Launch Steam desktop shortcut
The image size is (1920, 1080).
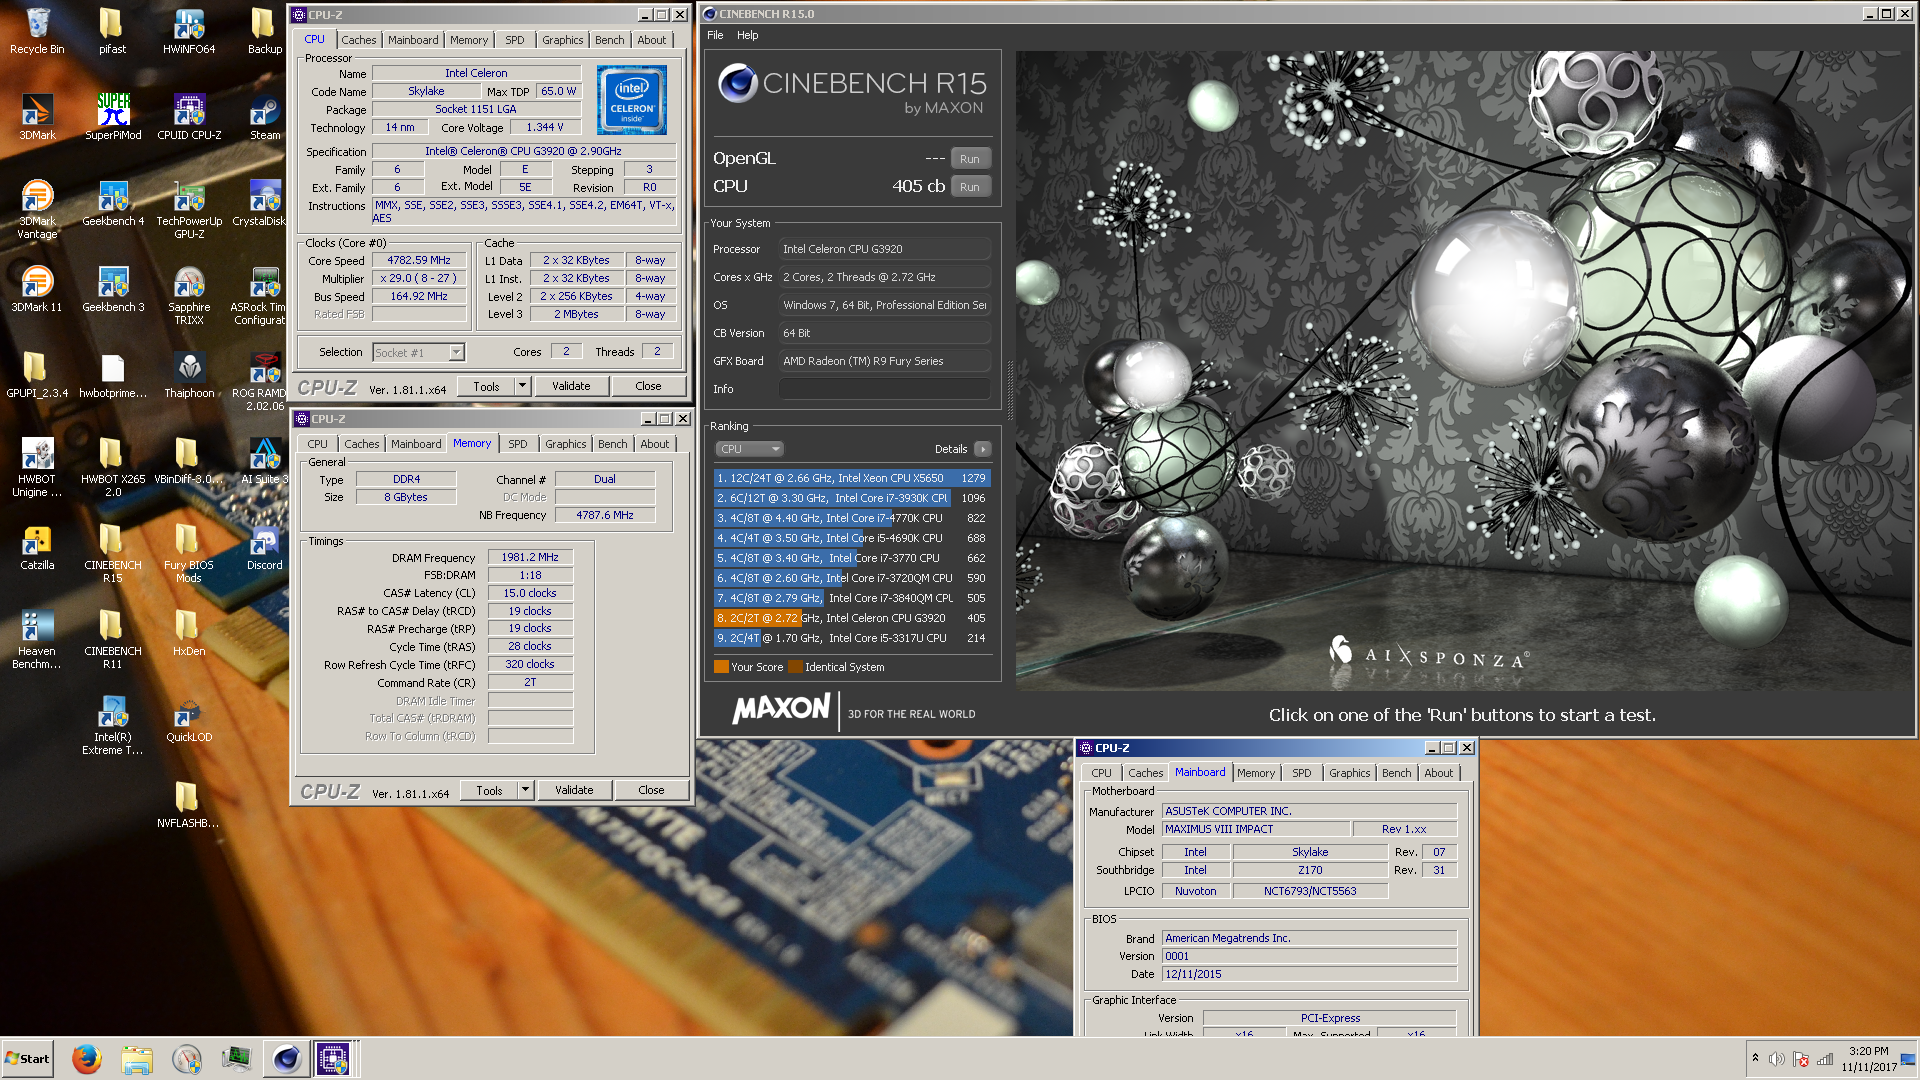265,117
